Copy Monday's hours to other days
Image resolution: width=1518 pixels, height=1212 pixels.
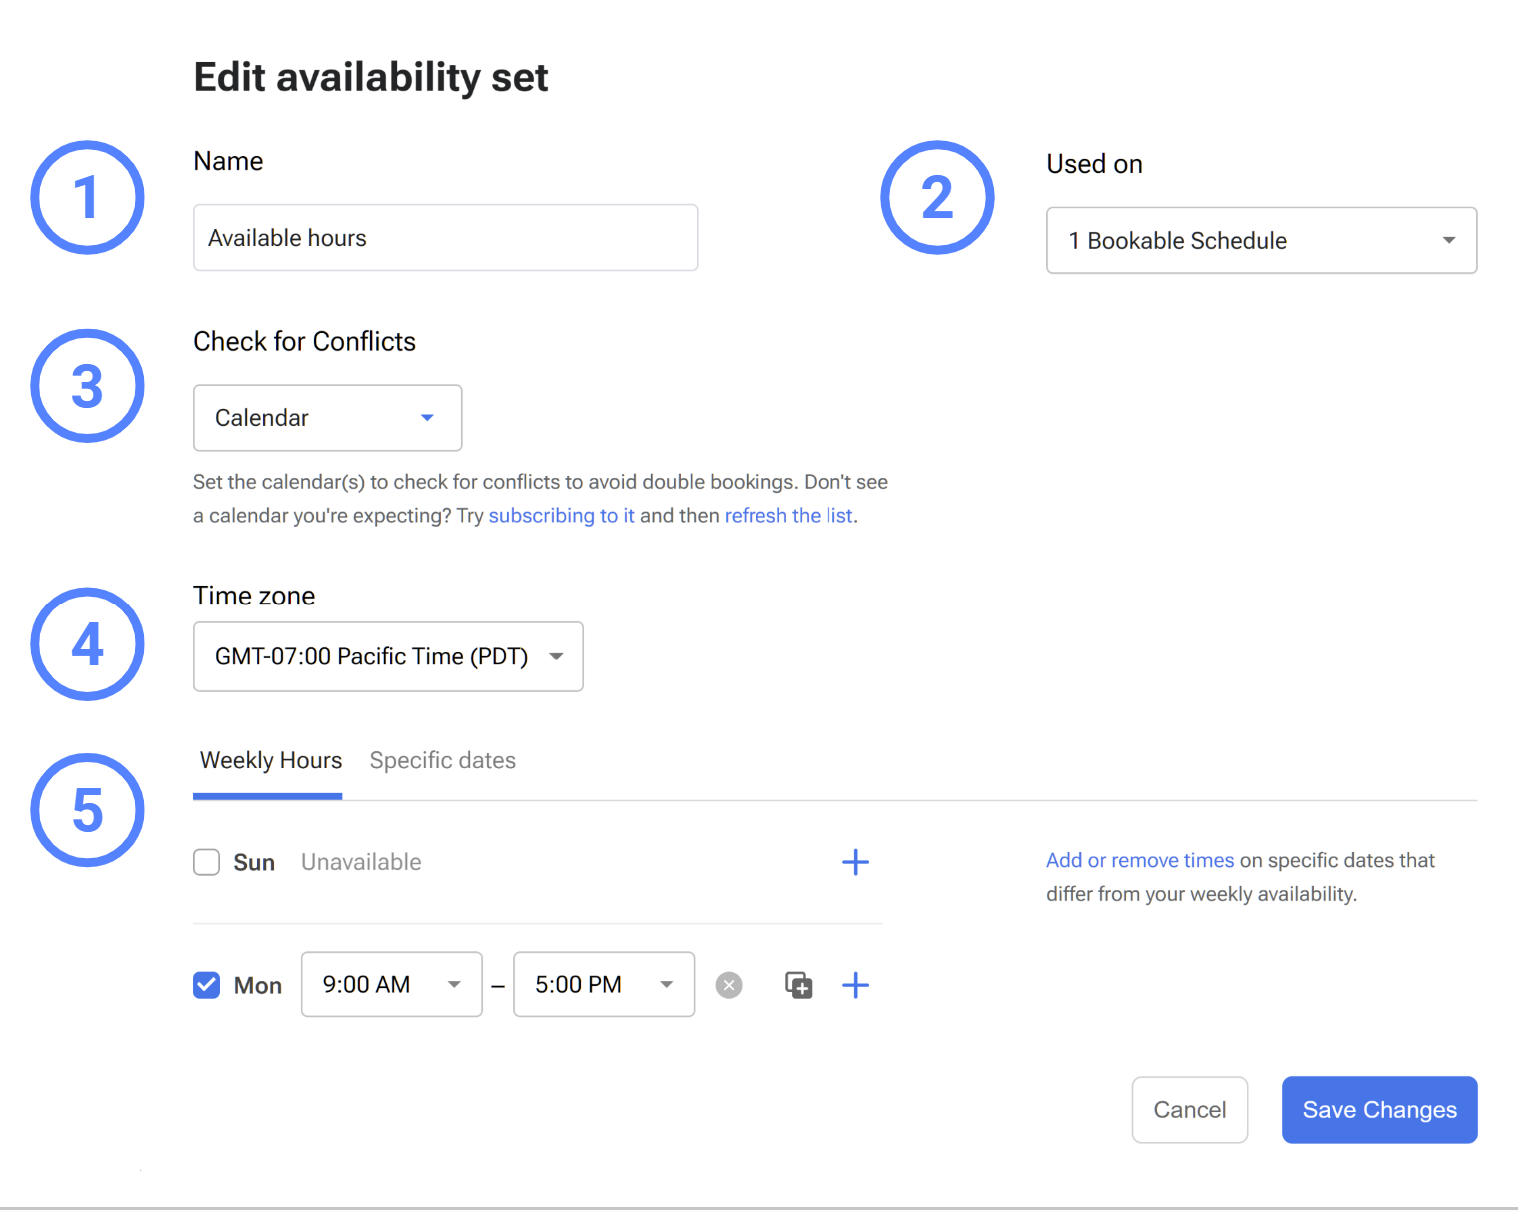(x=798, y=985)
